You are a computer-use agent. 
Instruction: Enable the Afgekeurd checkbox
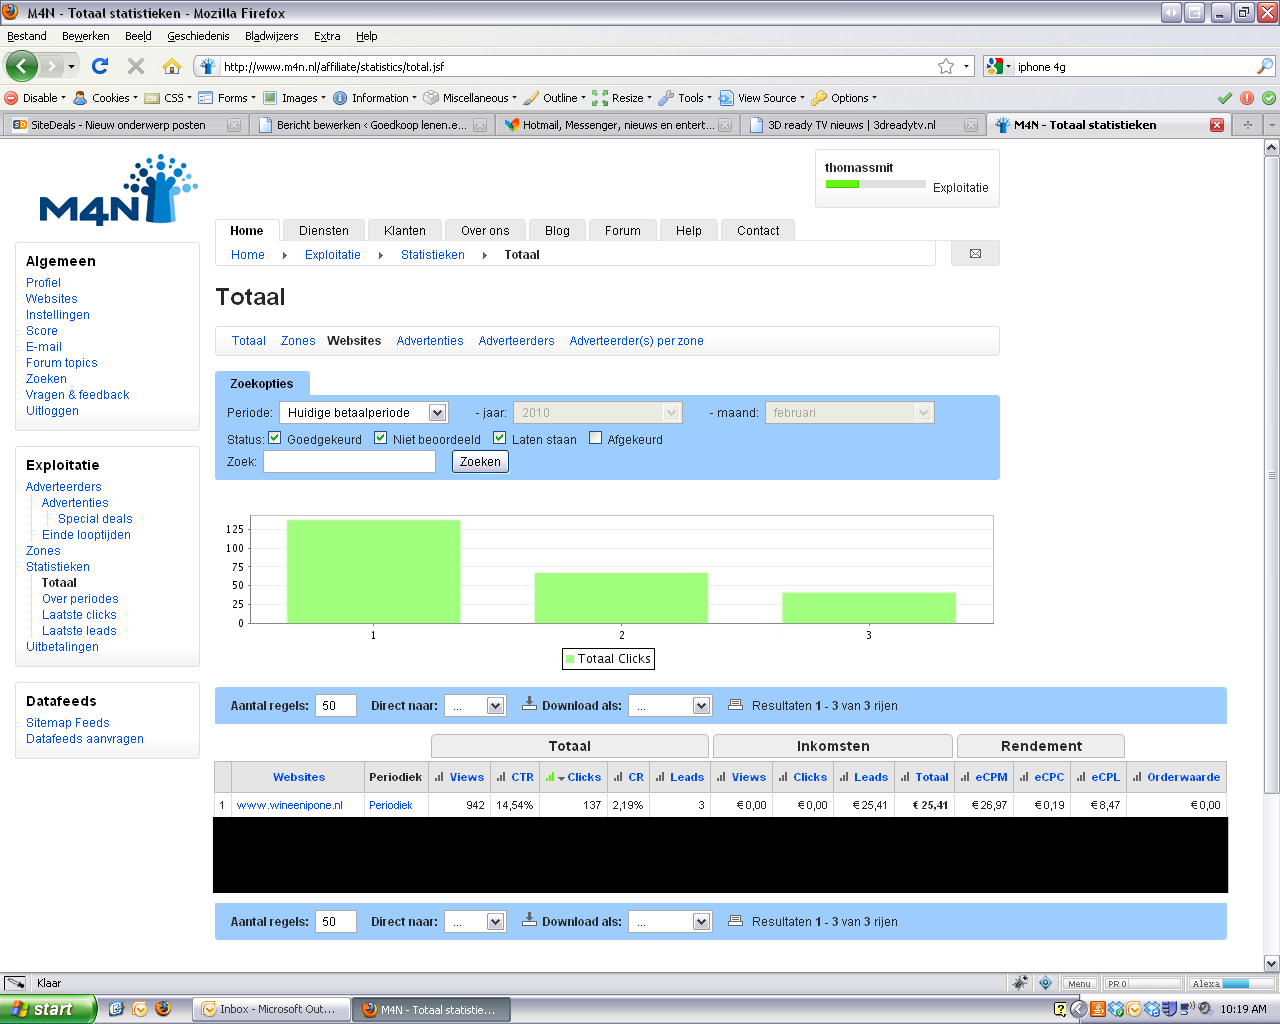[596, 438]
